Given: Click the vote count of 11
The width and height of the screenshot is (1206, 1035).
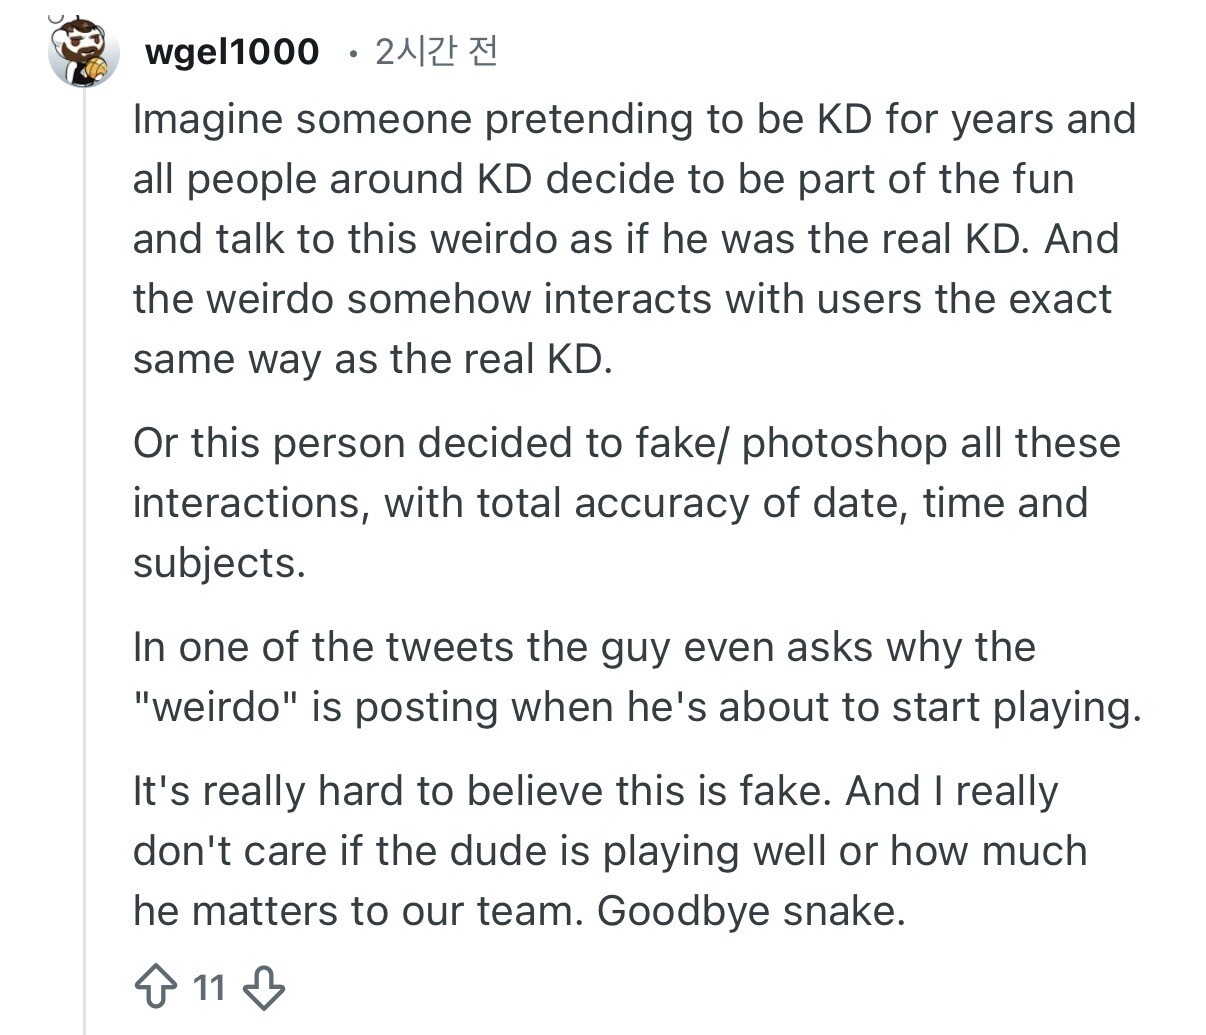Looking at the screenshot, I should (x=209, y=988).
